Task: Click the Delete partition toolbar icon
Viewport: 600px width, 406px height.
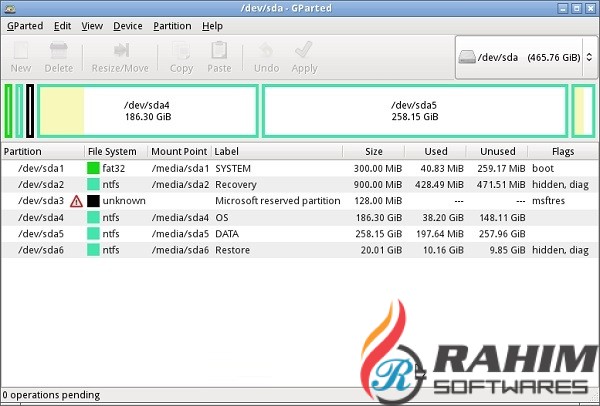Action: point(59,51)
